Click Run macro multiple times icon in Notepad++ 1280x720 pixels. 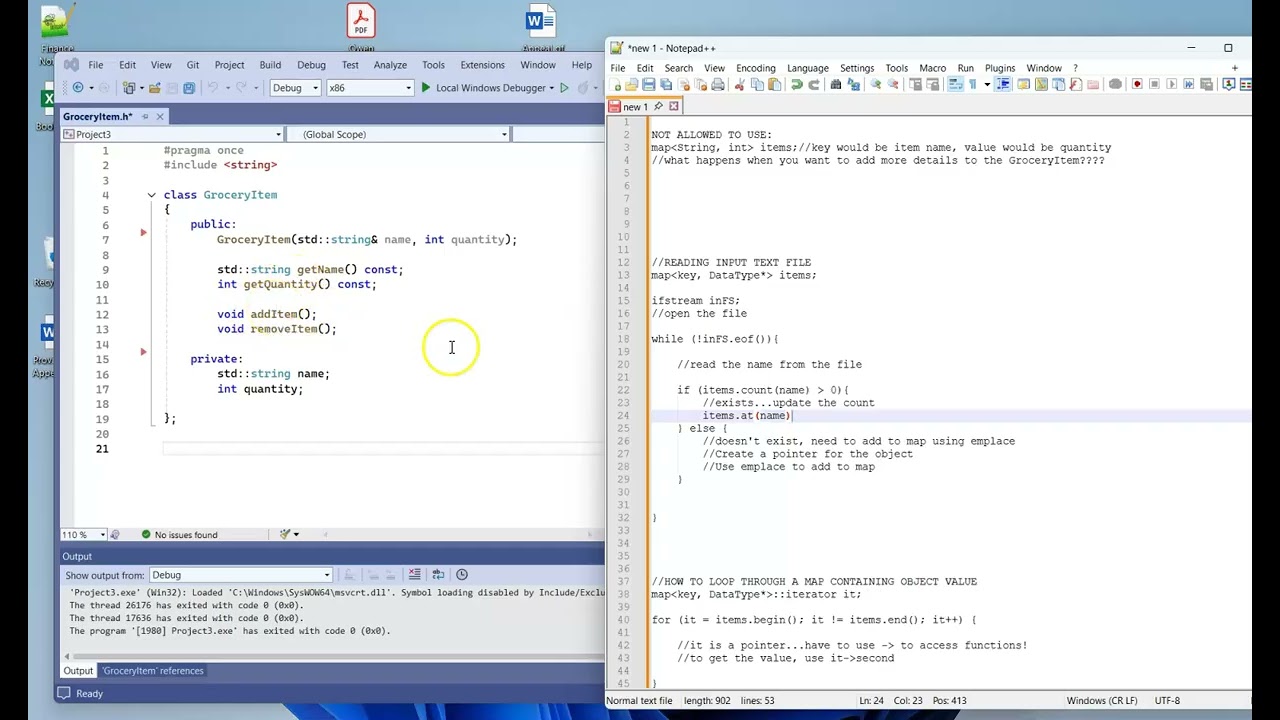[1189, 85]
